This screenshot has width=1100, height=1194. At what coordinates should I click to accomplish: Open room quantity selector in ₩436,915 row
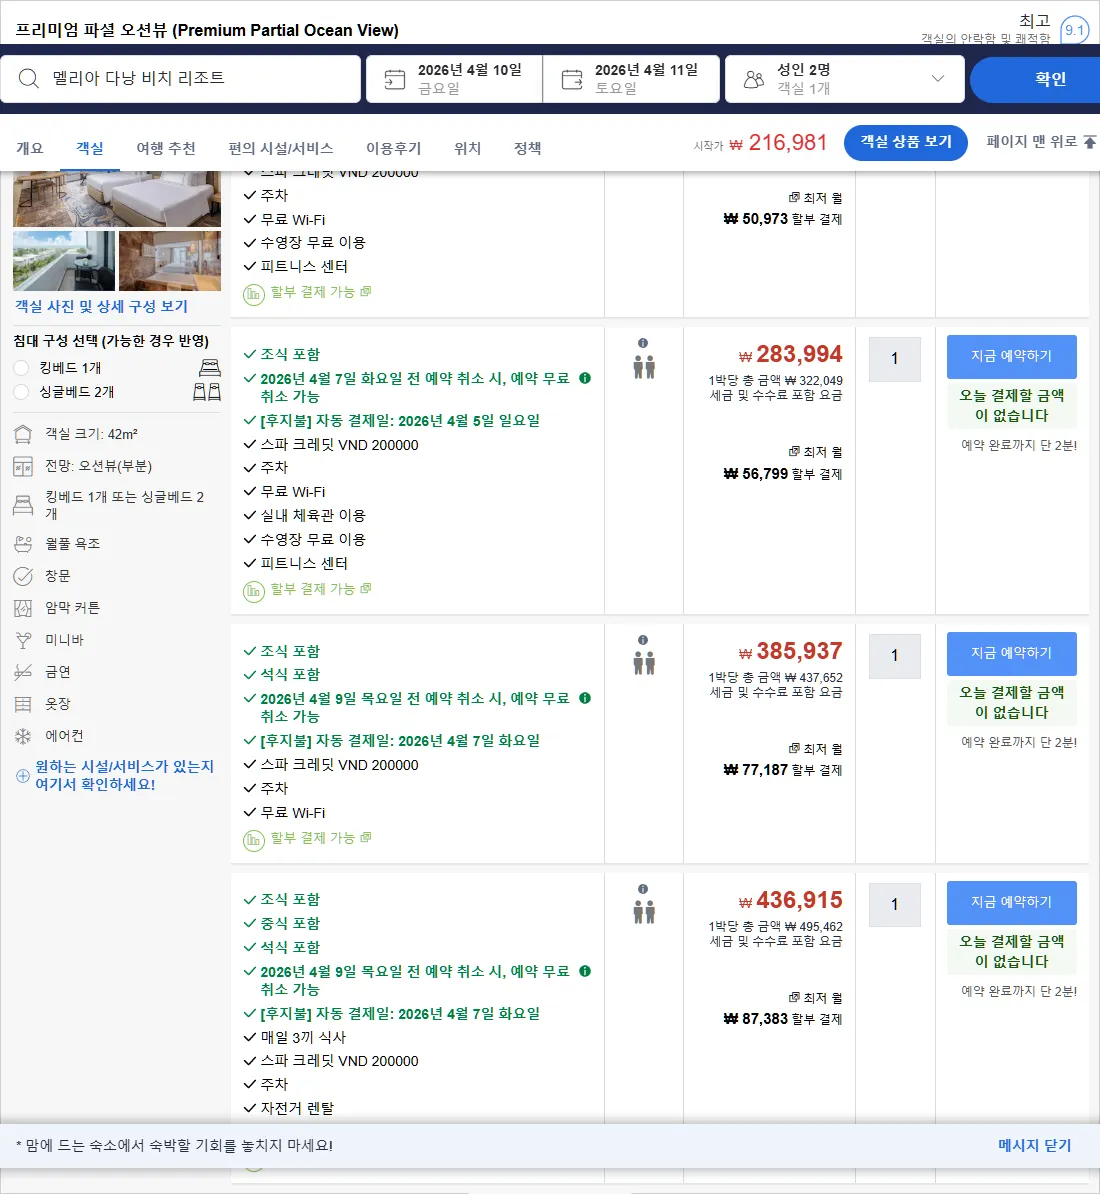[894, 905]
